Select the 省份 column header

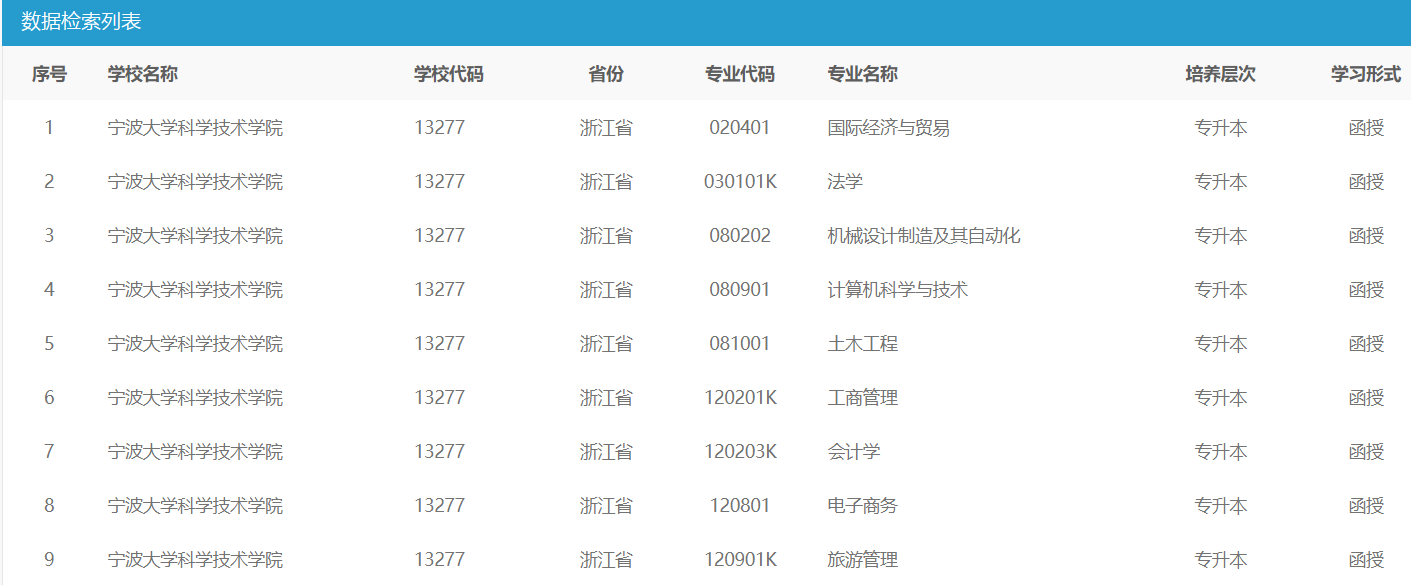click(606, 74)
